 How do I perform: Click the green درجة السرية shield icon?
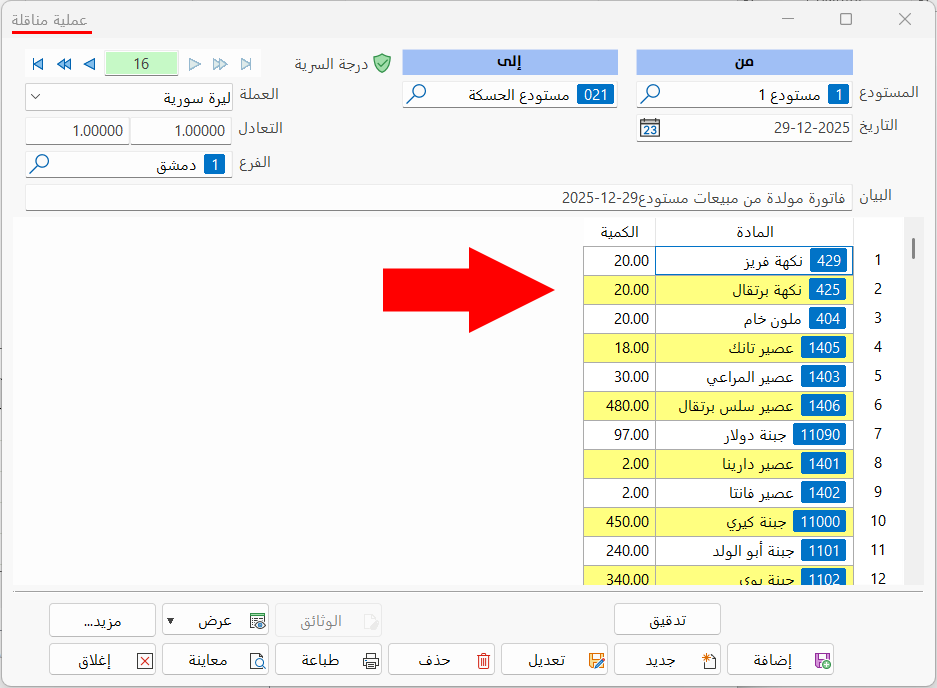click(381, 61)
